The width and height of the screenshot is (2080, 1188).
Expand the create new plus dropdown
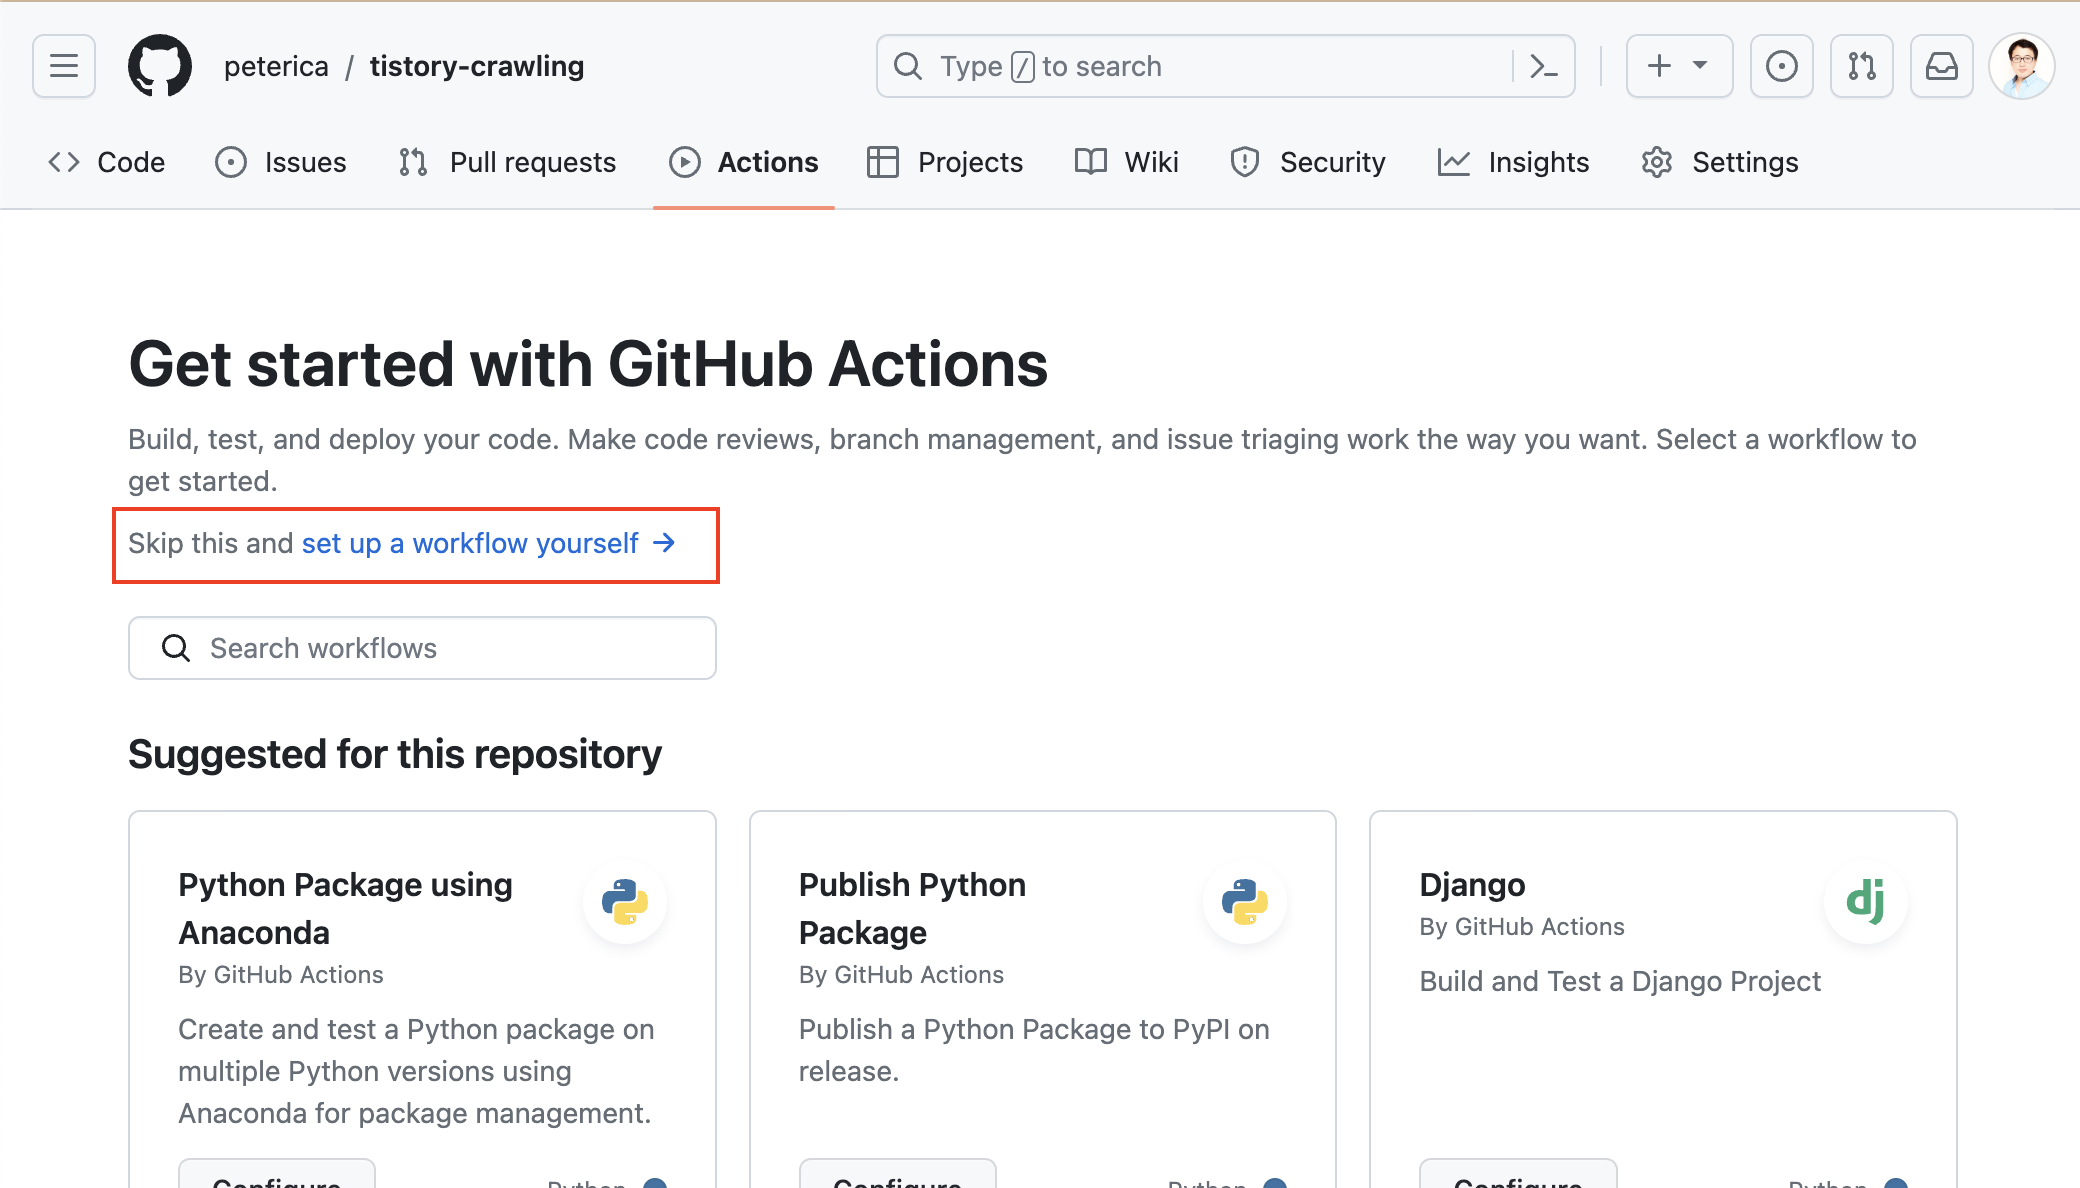pos(1679,66)
